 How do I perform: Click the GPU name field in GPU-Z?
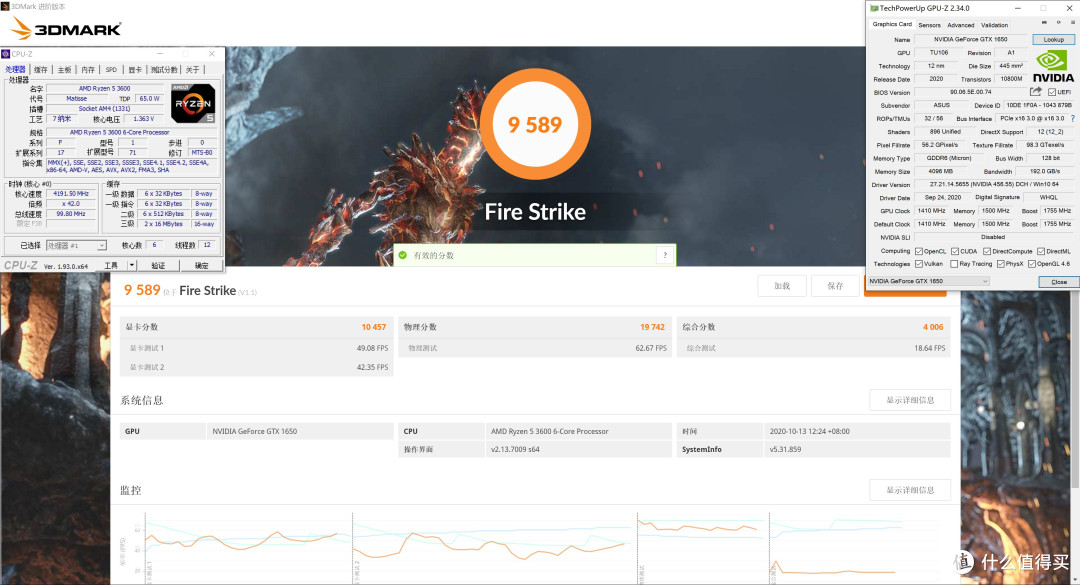[x=970, y=39]
